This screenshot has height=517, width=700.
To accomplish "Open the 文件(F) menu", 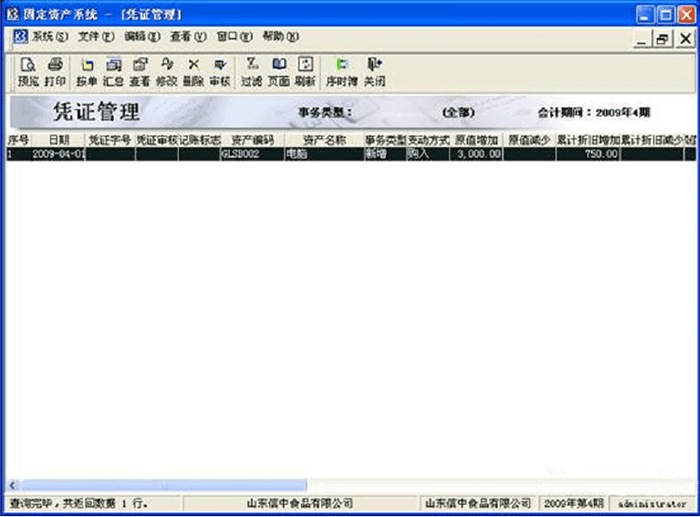I will [x=96, y=37].
